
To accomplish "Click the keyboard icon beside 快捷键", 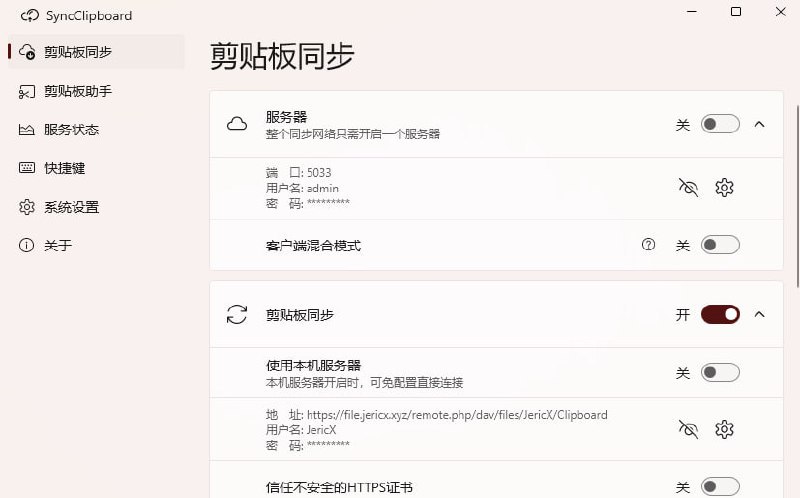I will (x=27, y=168).
